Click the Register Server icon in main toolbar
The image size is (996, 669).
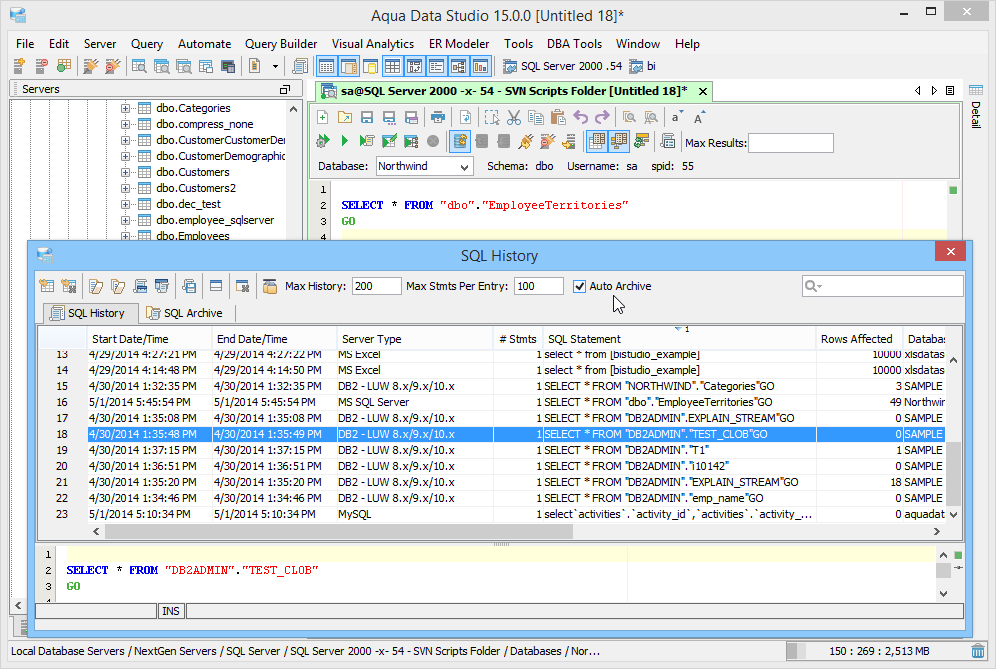click(20, 66)
